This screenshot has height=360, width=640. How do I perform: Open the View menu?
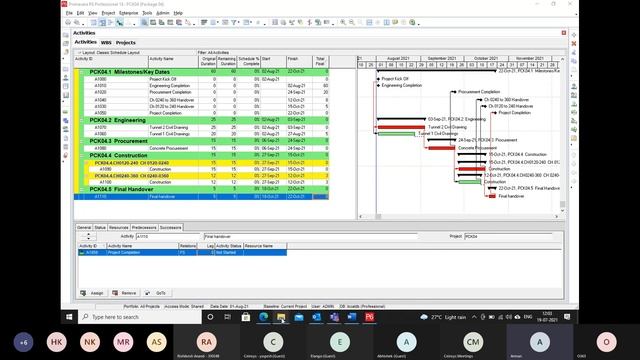tap(93, 13)
